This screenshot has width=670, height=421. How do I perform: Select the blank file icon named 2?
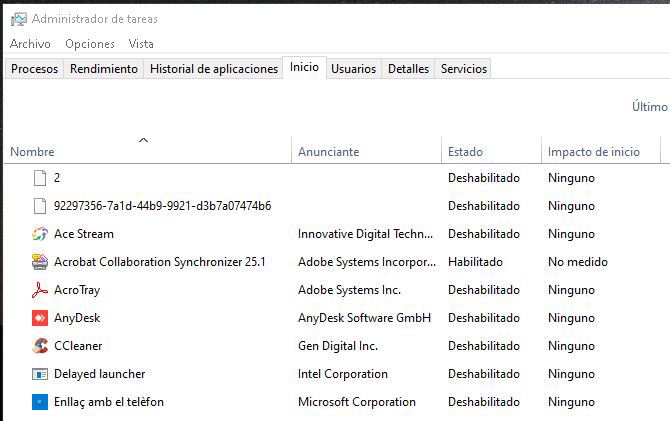coord(40,178)
